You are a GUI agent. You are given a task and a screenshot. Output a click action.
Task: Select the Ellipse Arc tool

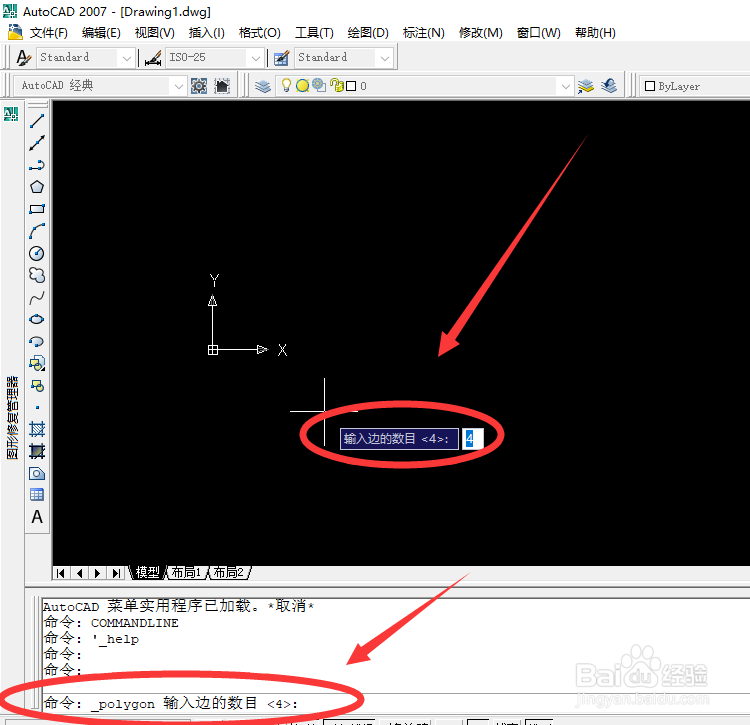tap(37, 341)
